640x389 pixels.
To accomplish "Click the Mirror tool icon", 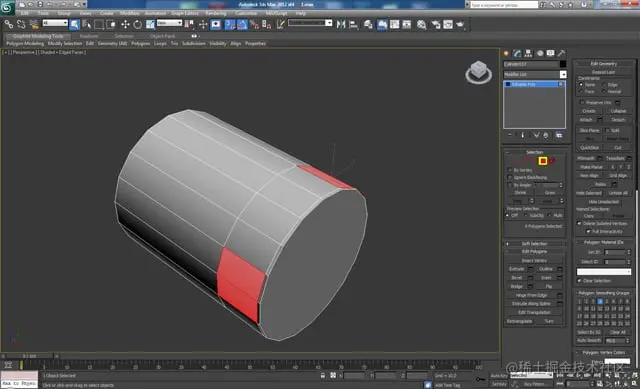I will tap(341, 24).
